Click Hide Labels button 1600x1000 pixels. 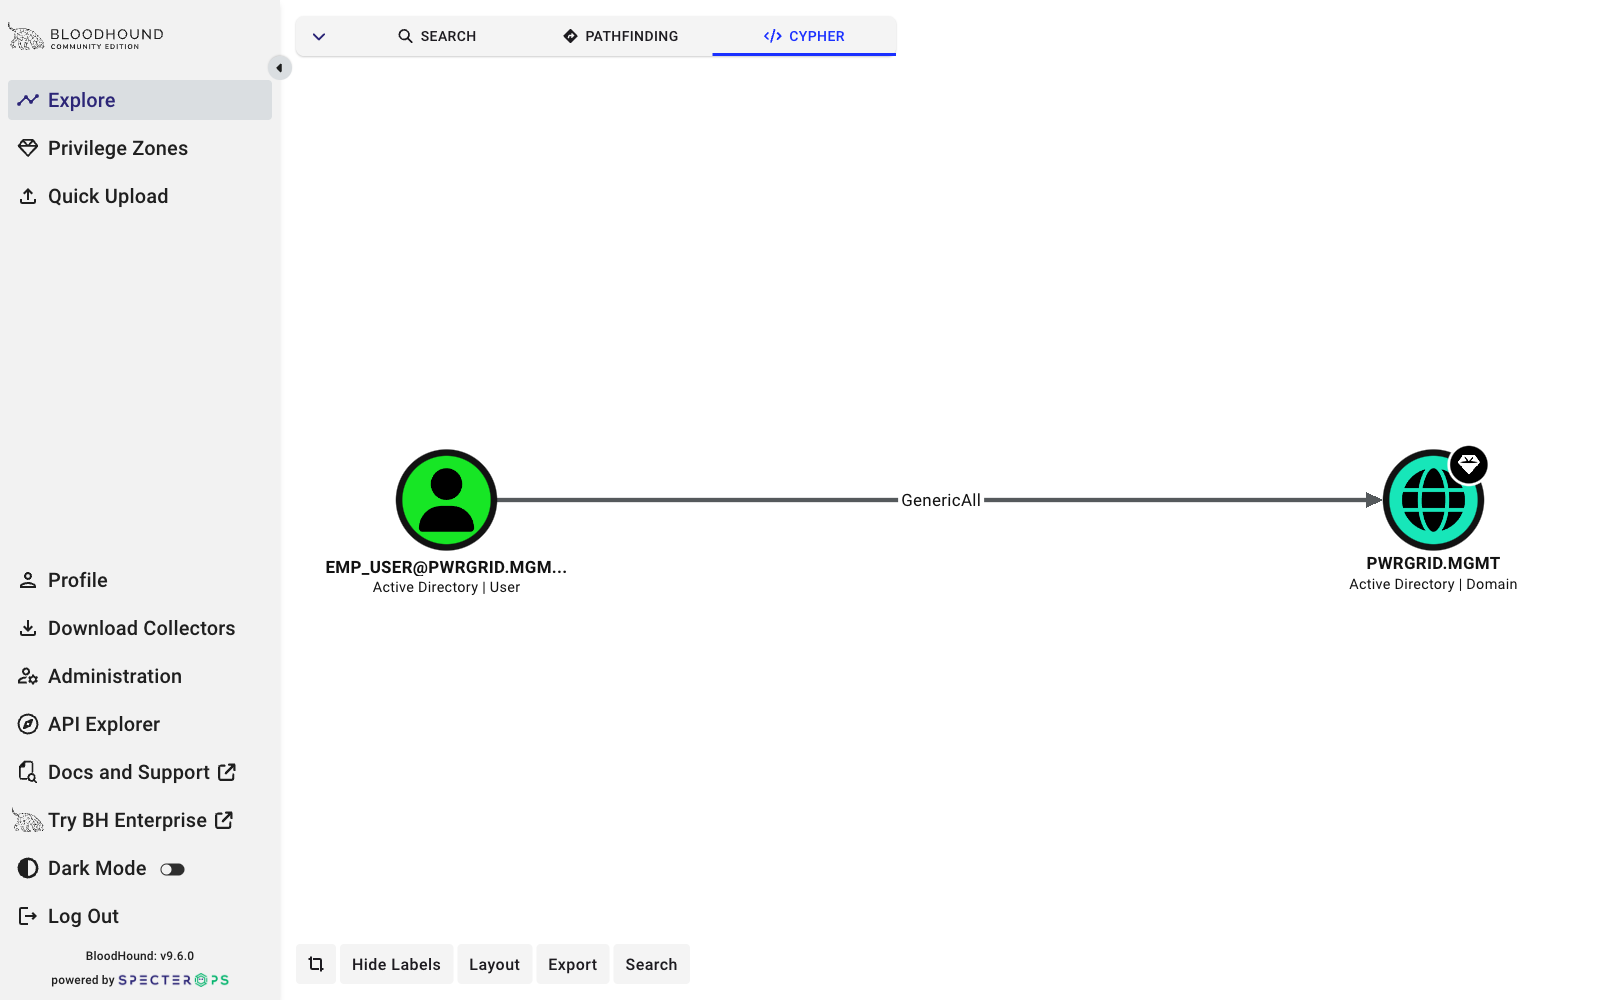point(396,964)
